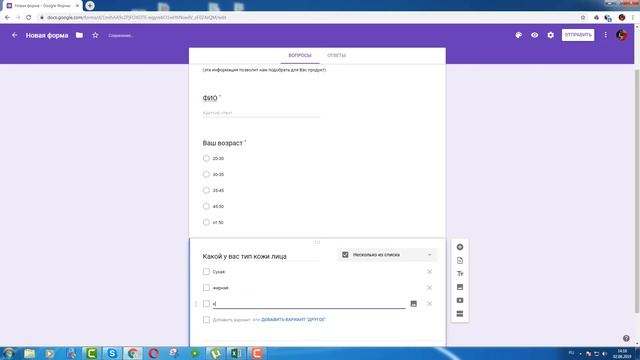Tick the checkbox of the option being typed
The image size is (640, 360).
(x=206, y=304)
